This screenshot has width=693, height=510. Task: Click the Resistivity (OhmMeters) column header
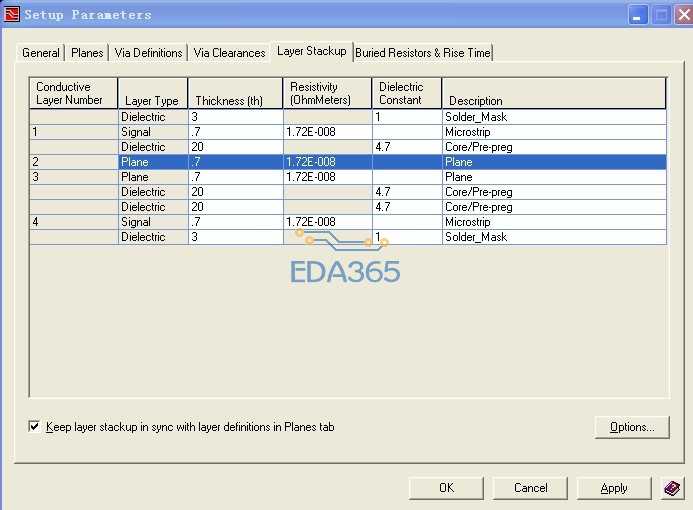point(327,93)
